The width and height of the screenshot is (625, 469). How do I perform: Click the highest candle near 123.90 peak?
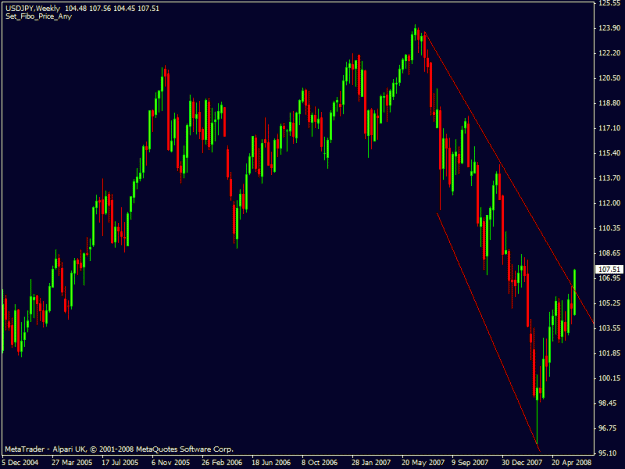415,34
